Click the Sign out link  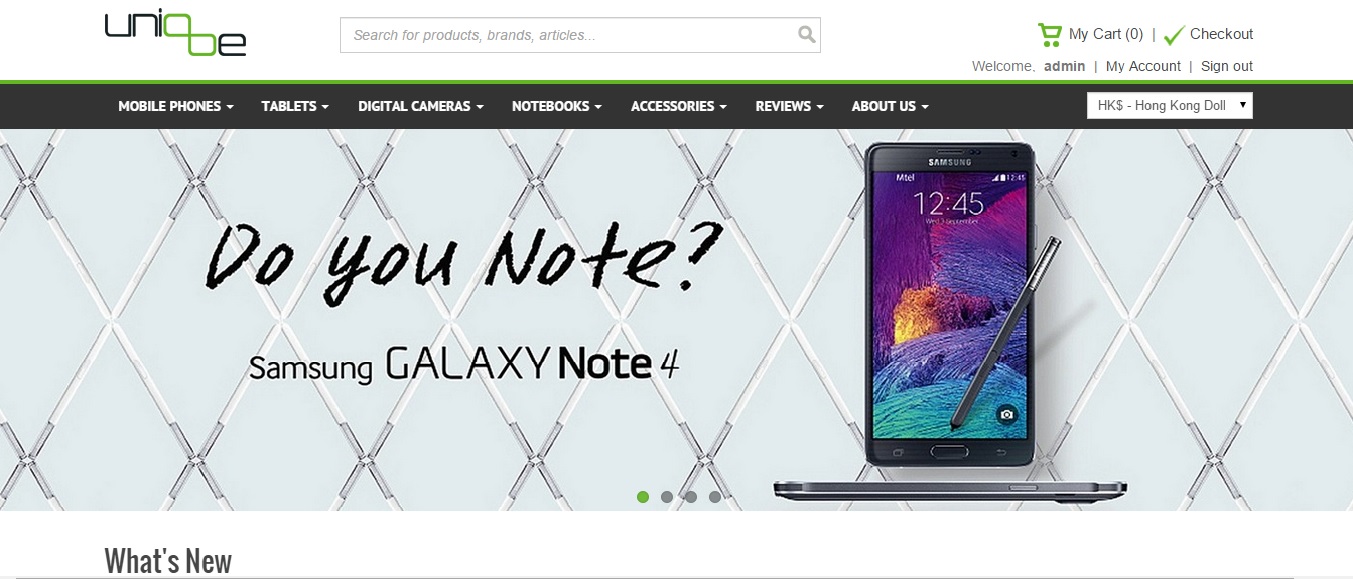click(1227, 66)
